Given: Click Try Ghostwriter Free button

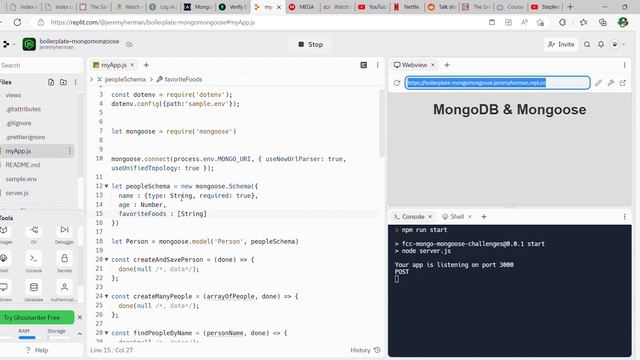Looking at the screenshot, I should point(36,318).
